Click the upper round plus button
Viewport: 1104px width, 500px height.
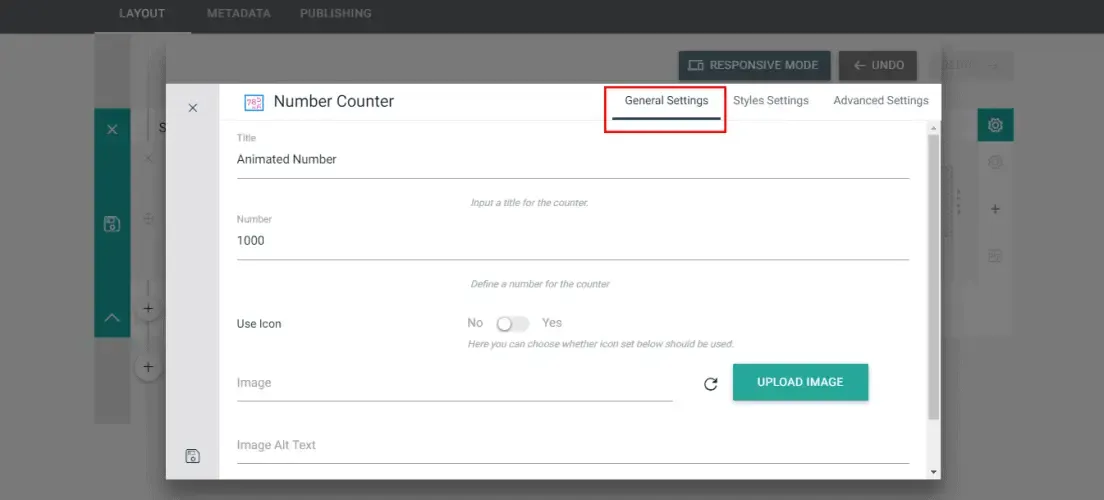pos(148,308)
